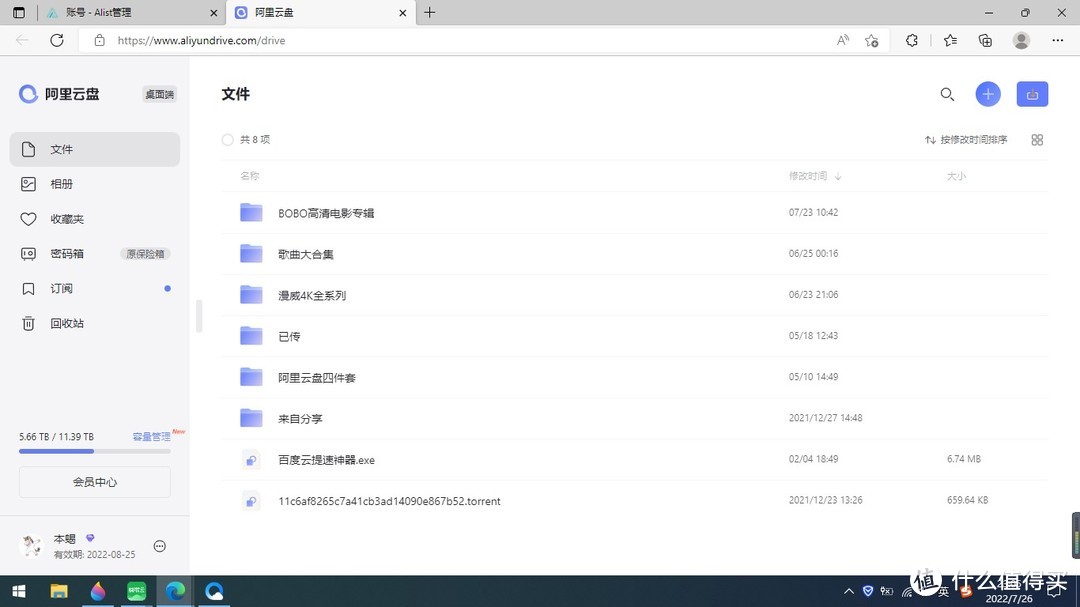This screenshot has width=1080, height=607.
Task: Open the search icon at the top
Action: coord(947,94)
